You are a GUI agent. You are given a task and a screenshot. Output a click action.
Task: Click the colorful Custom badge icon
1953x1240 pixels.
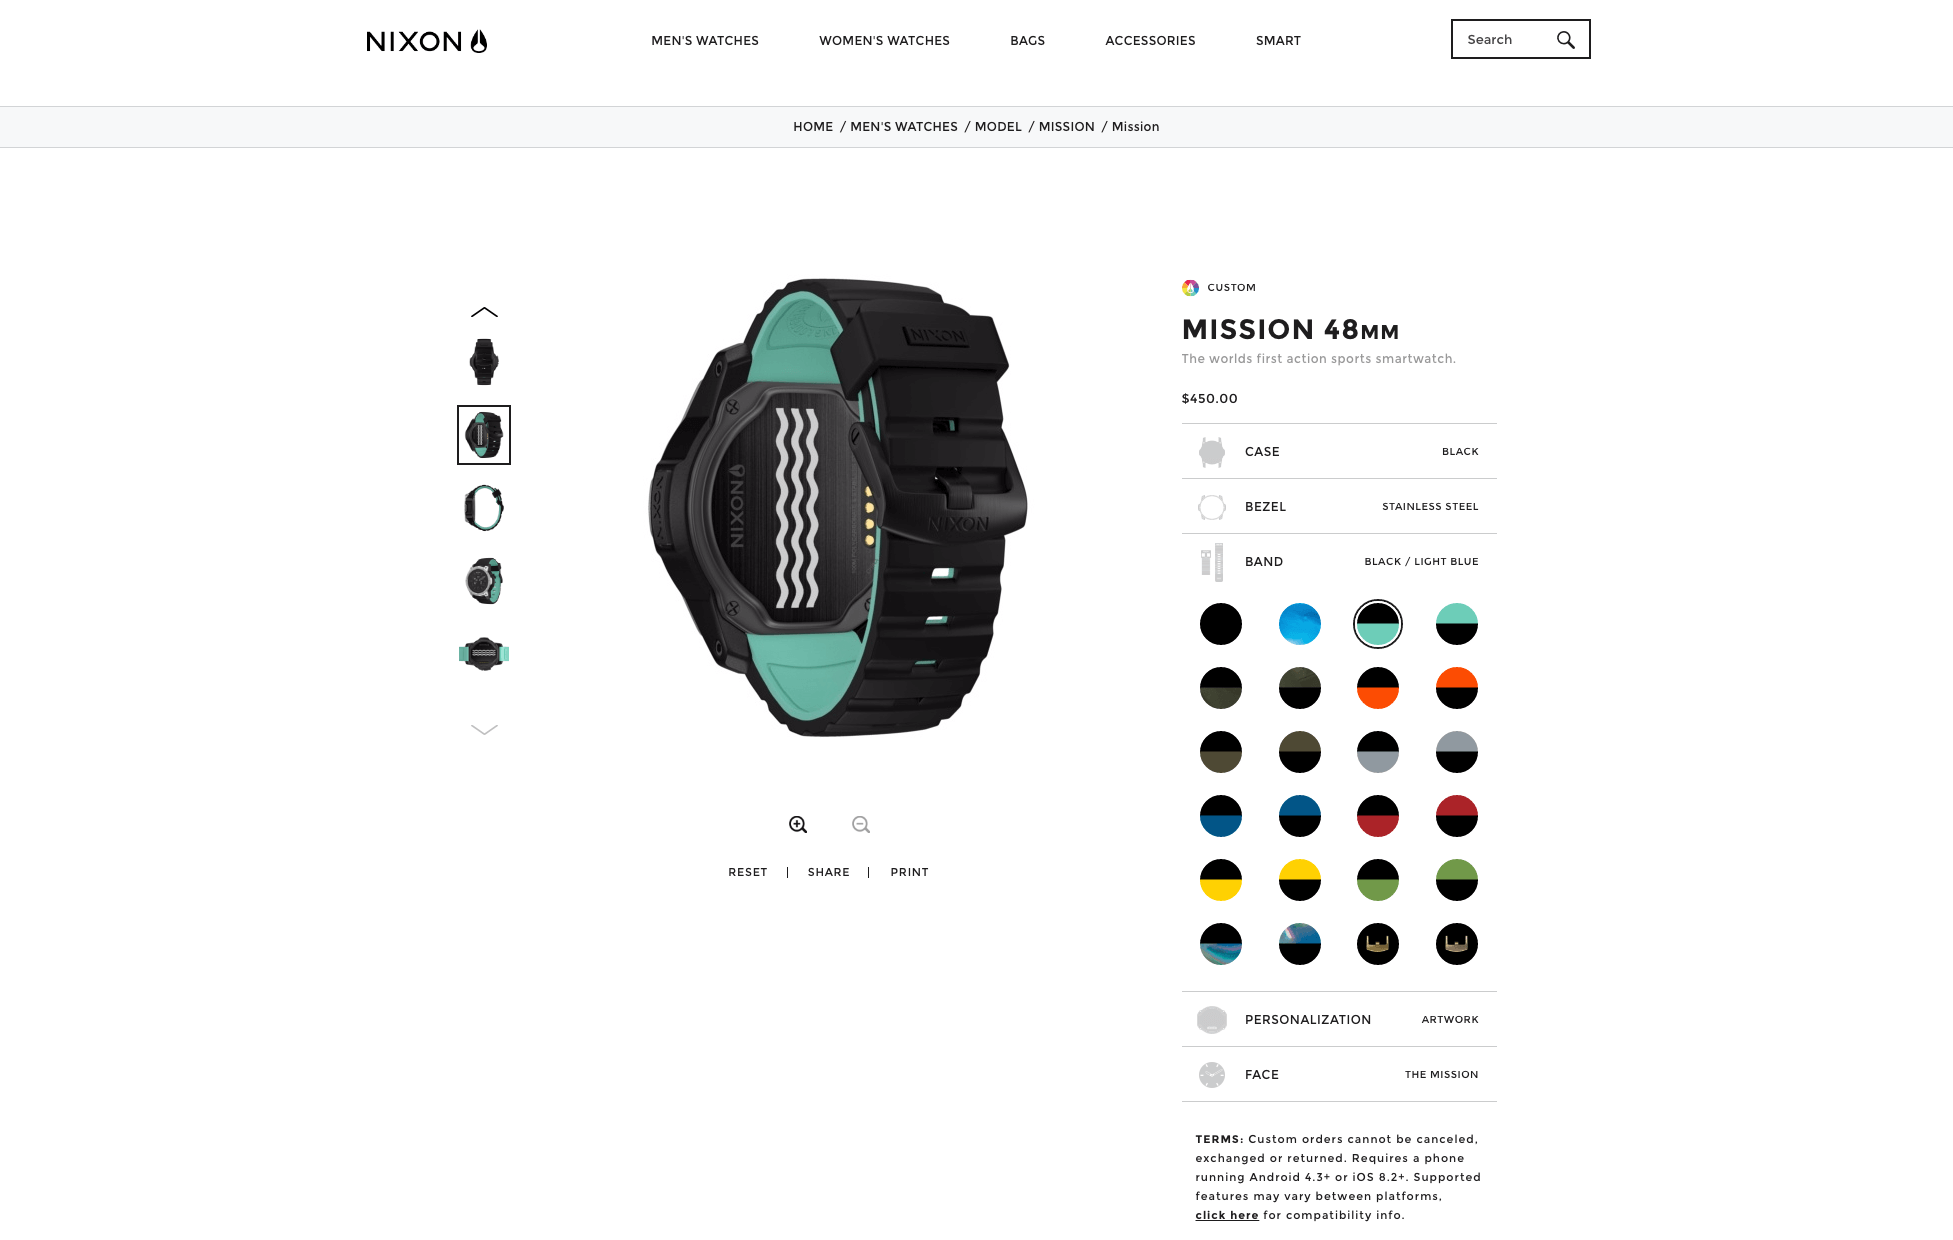[1190, 288]
